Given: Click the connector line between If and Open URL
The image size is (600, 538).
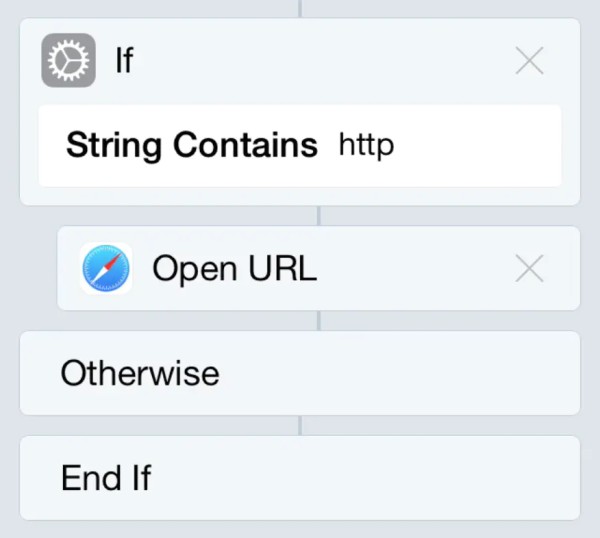Looking at the screenshot, I should [319, 216].
